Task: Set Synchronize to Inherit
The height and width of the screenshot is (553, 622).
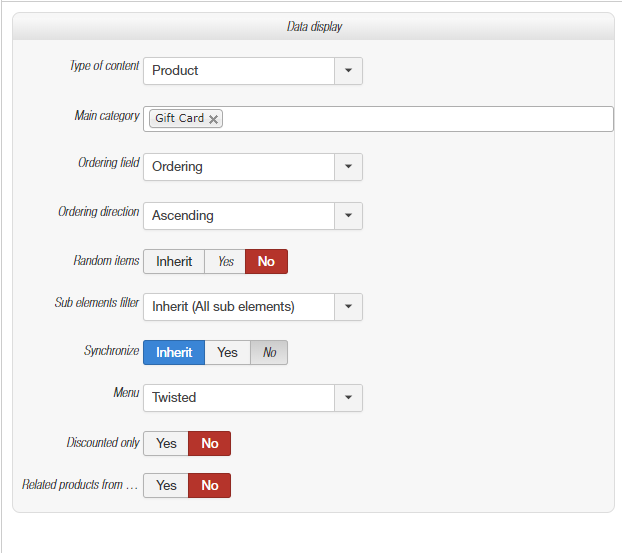Action: pyautogui.click(x=174, y=353)
